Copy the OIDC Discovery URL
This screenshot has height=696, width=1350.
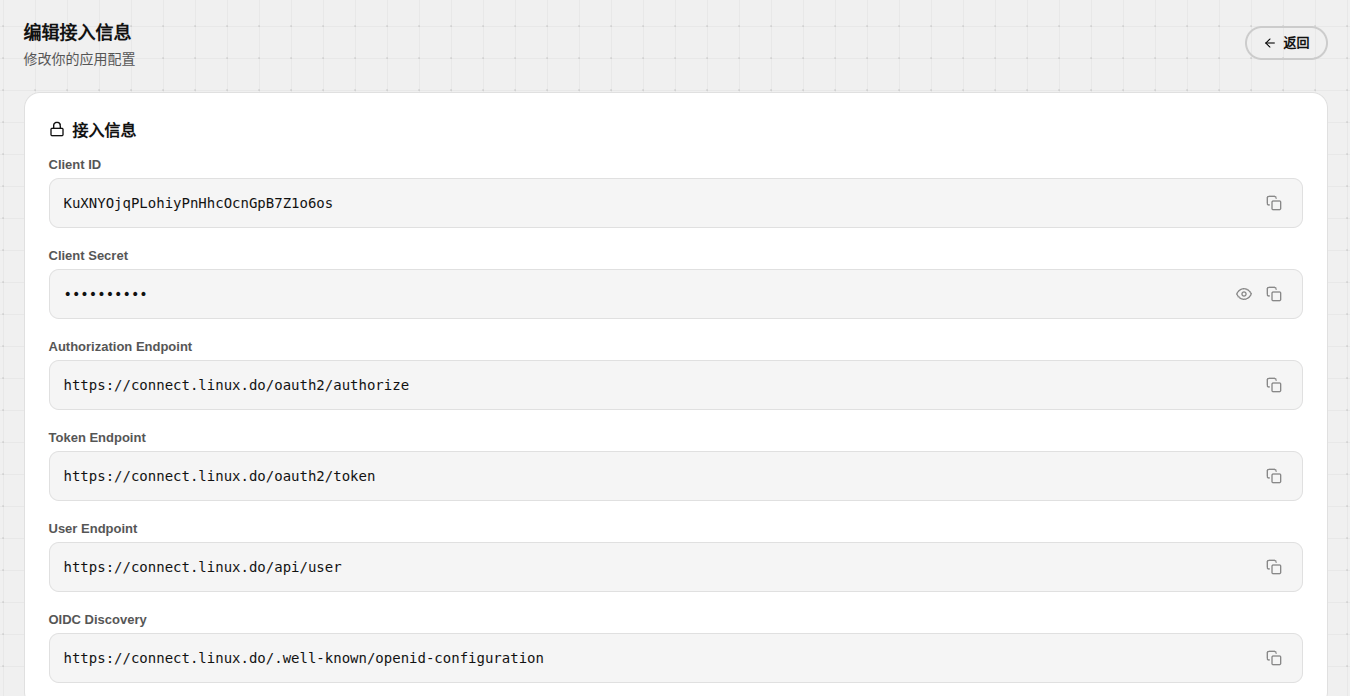[x=1274, y=658]
